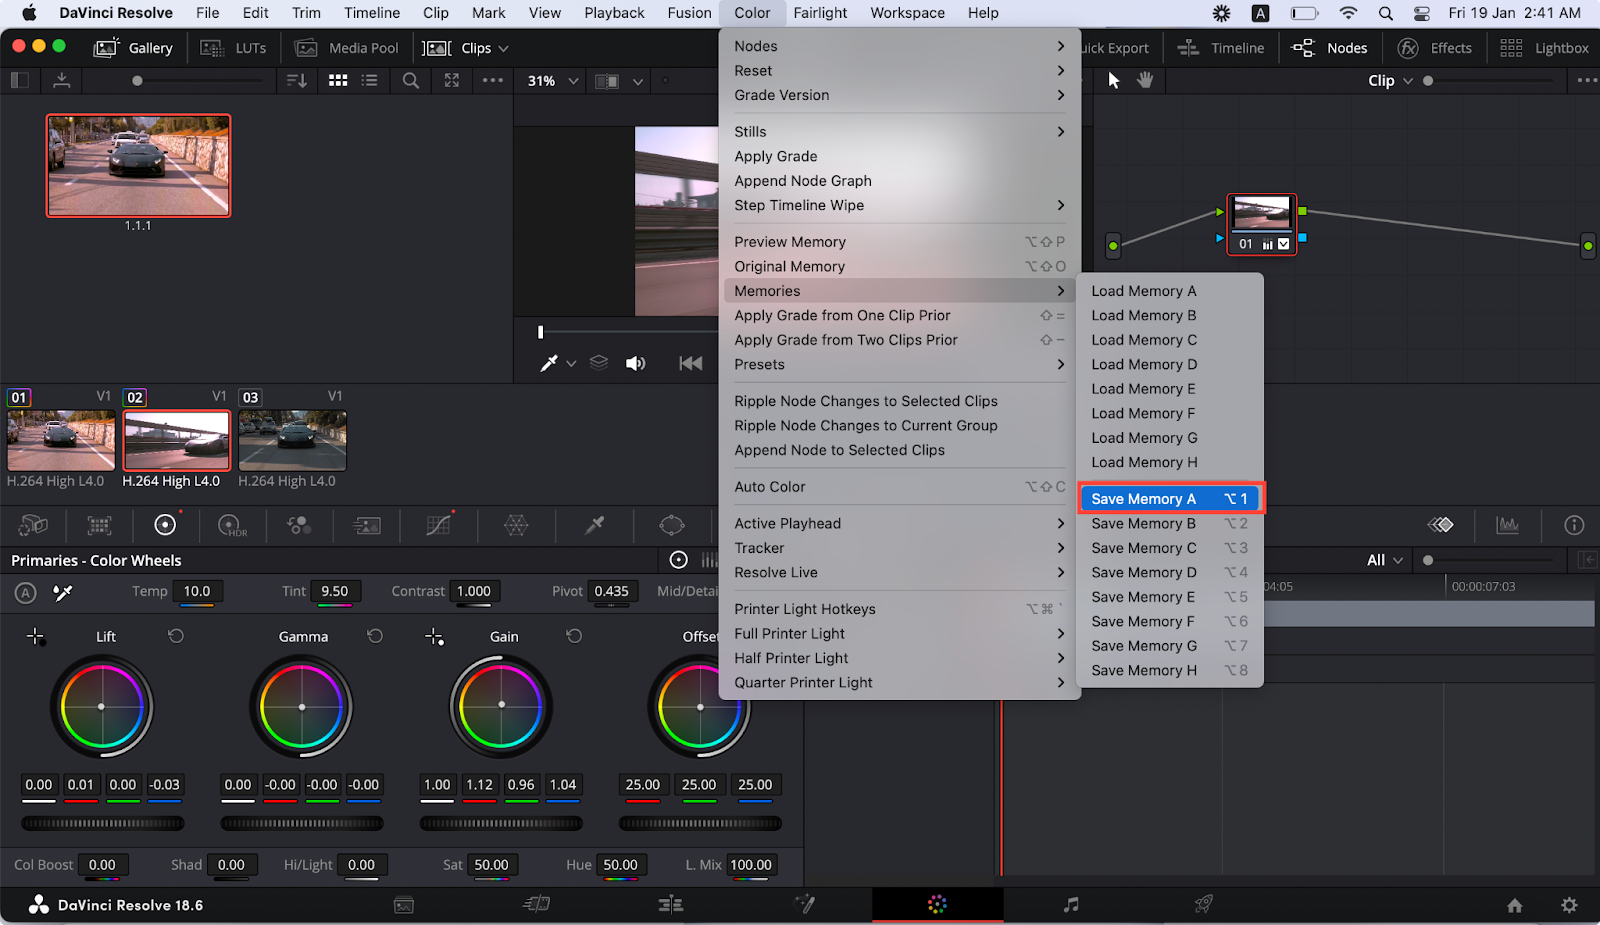Select the arrow pointer tool in node editor

(1114, 80)
